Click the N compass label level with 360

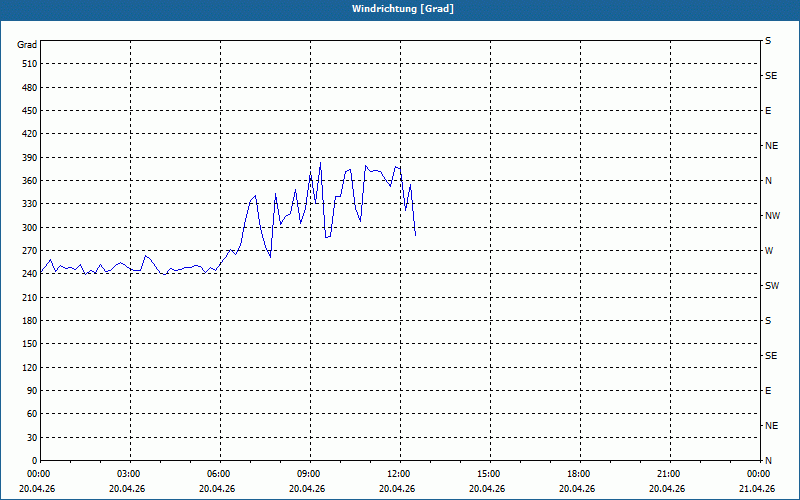click(x=768, y=181)
